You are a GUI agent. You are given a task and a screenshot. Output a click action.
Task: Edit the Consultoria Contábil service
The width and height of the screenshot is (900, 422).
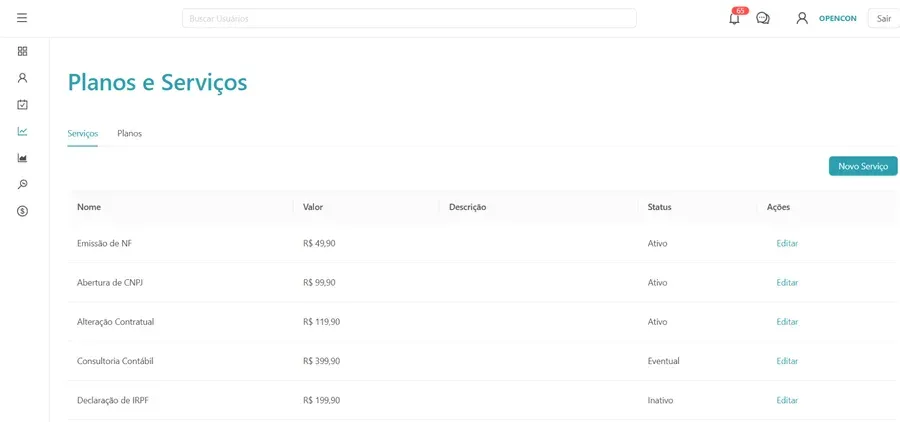pos(787,361)
